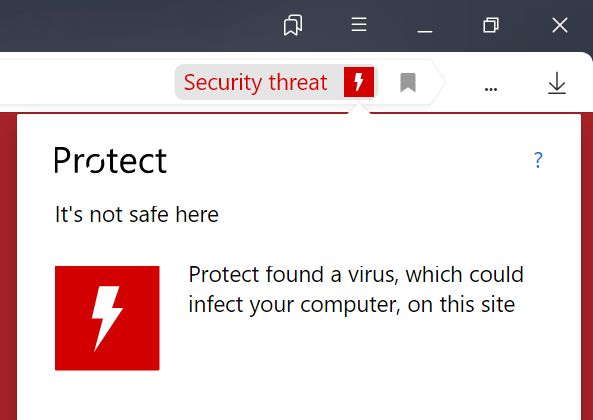This screenshot has width=593, height=420.
Task: Click the pointed arrow edge of address bar
Action: click(439, 82)
